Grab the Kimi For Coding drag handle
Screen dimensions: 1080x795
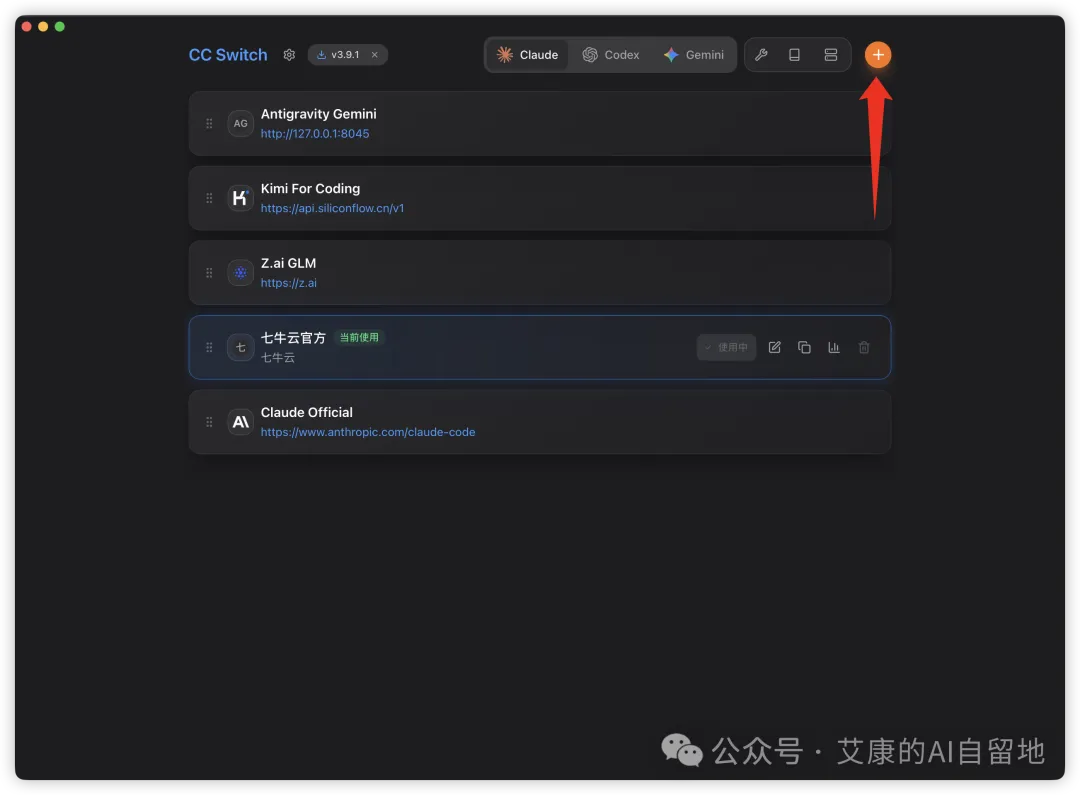pos(209,198)
